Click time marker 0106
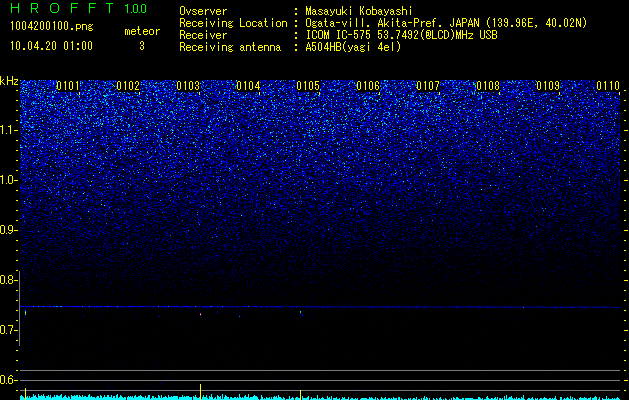The height and width of the screenshot is (400, 629). coord(368,86)
